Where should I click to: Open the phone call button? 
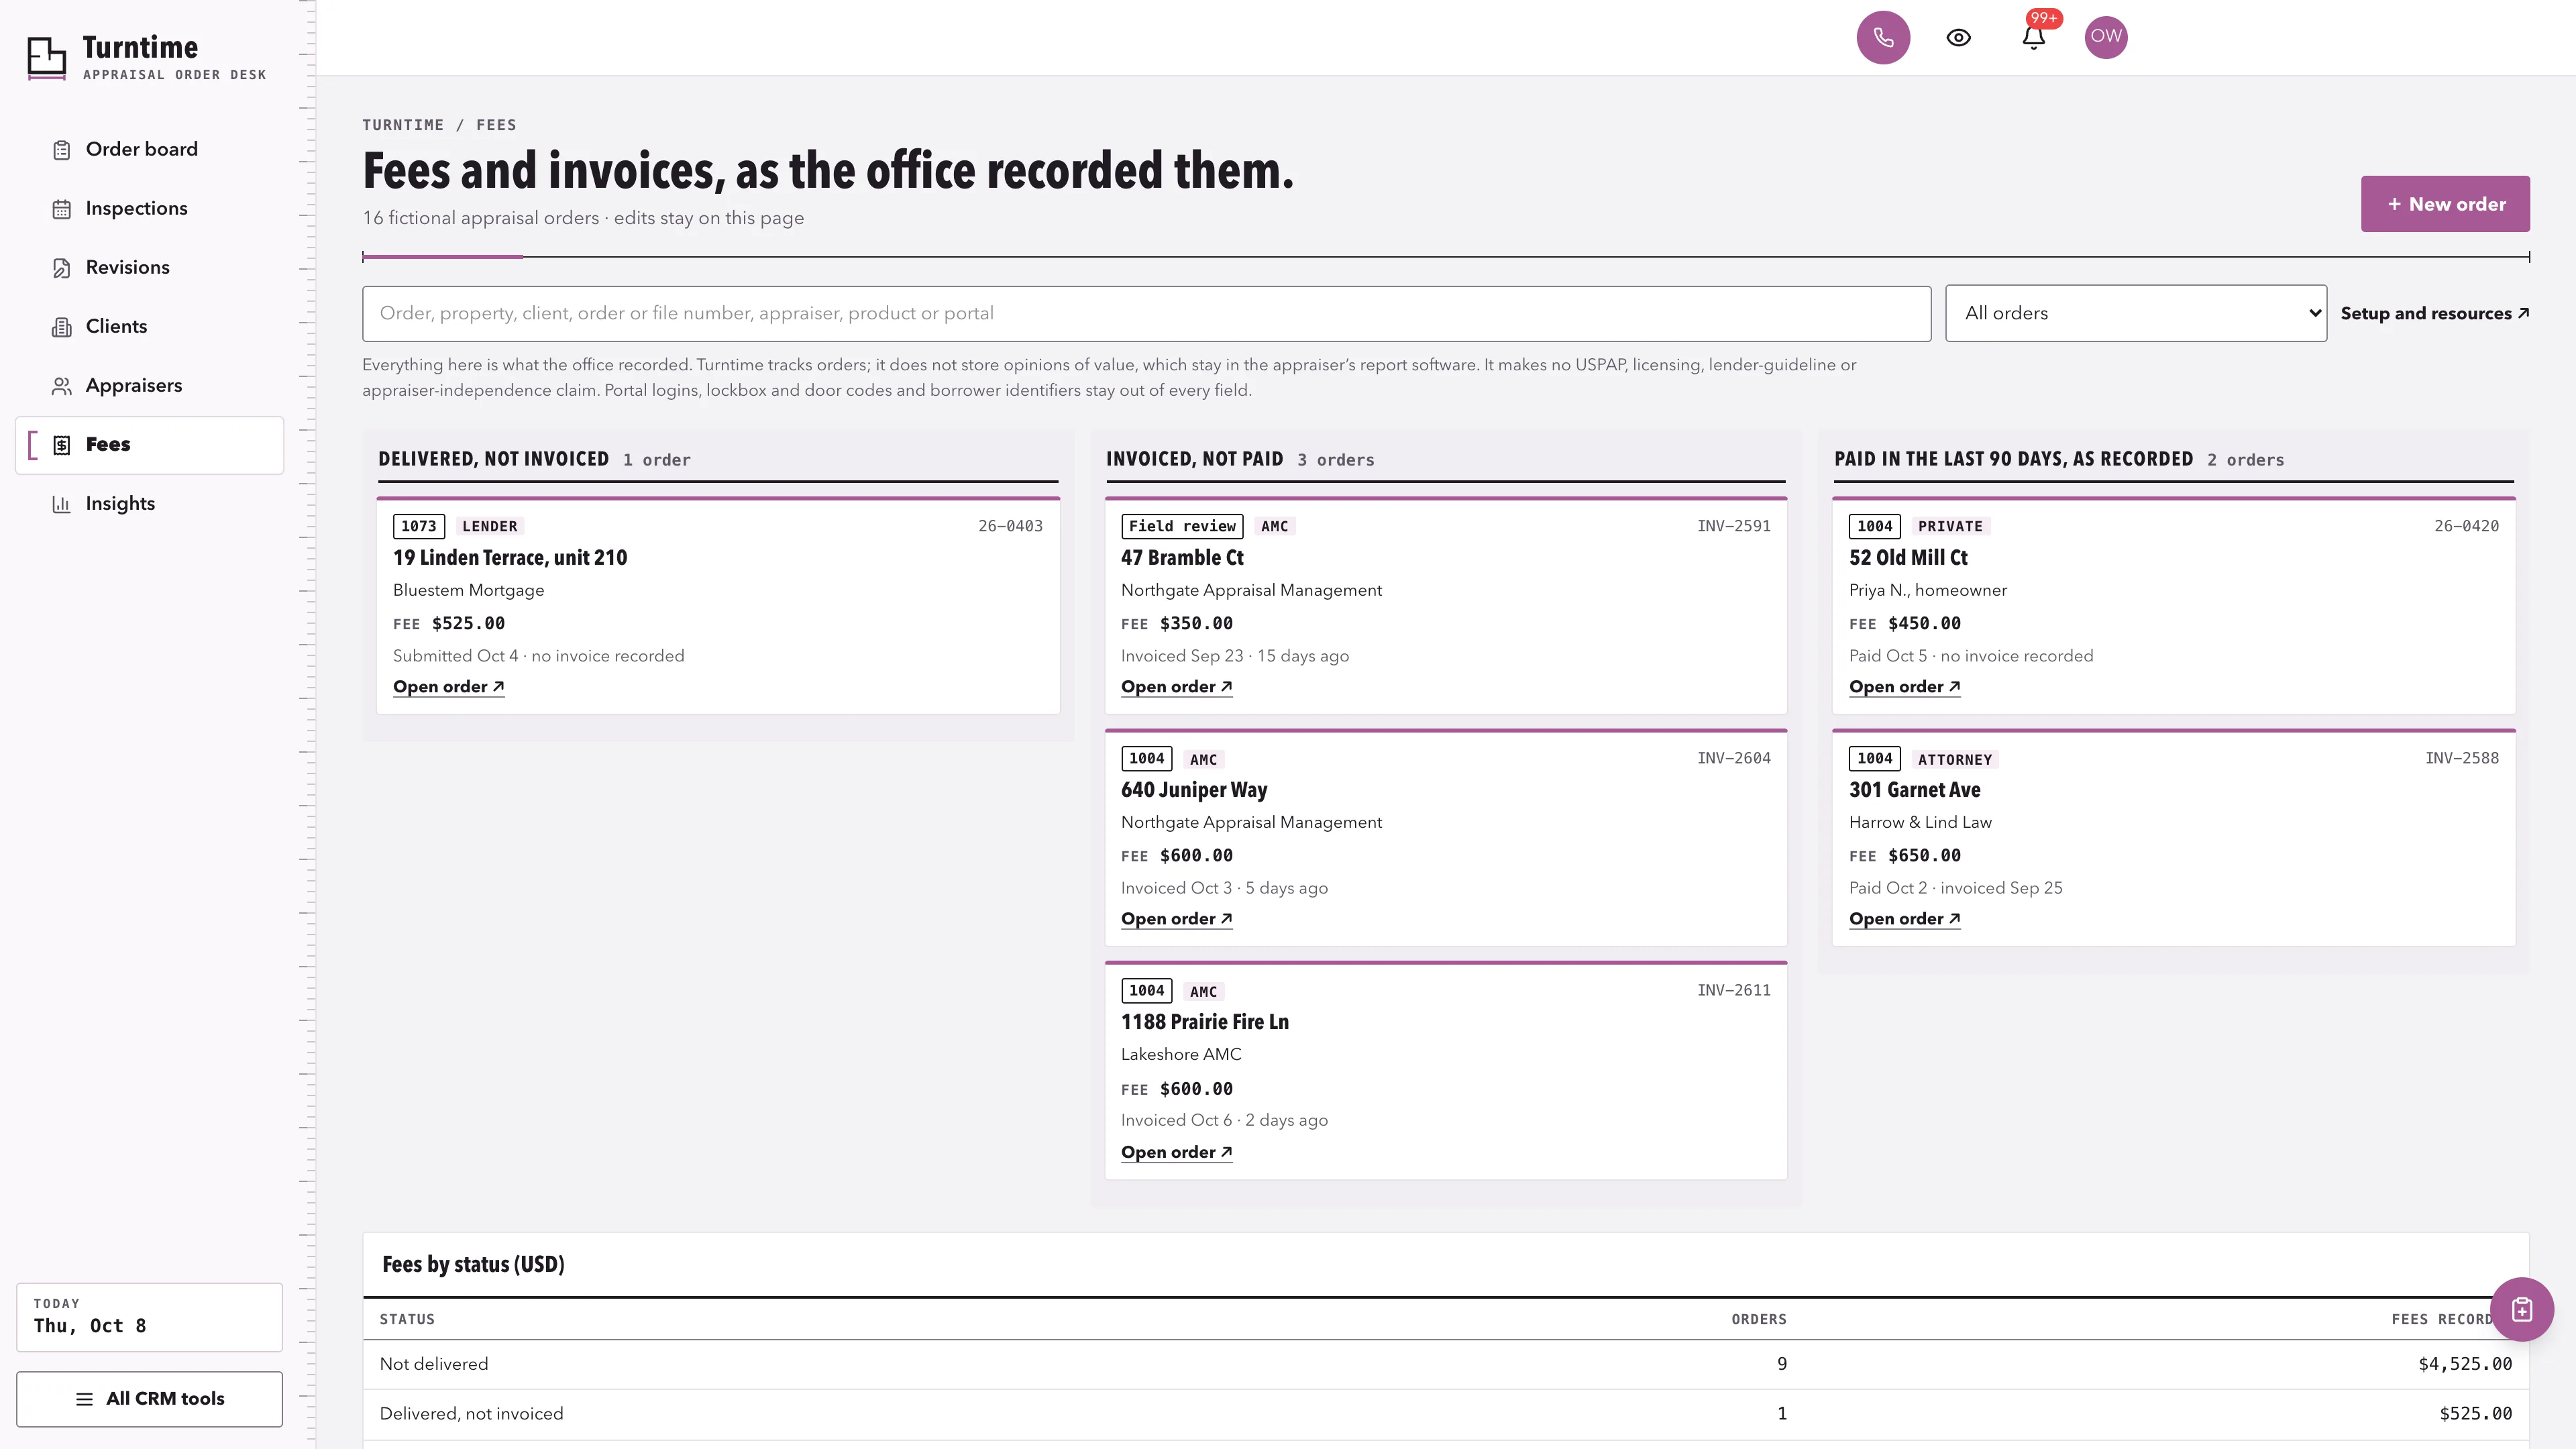coord(1883,37)
